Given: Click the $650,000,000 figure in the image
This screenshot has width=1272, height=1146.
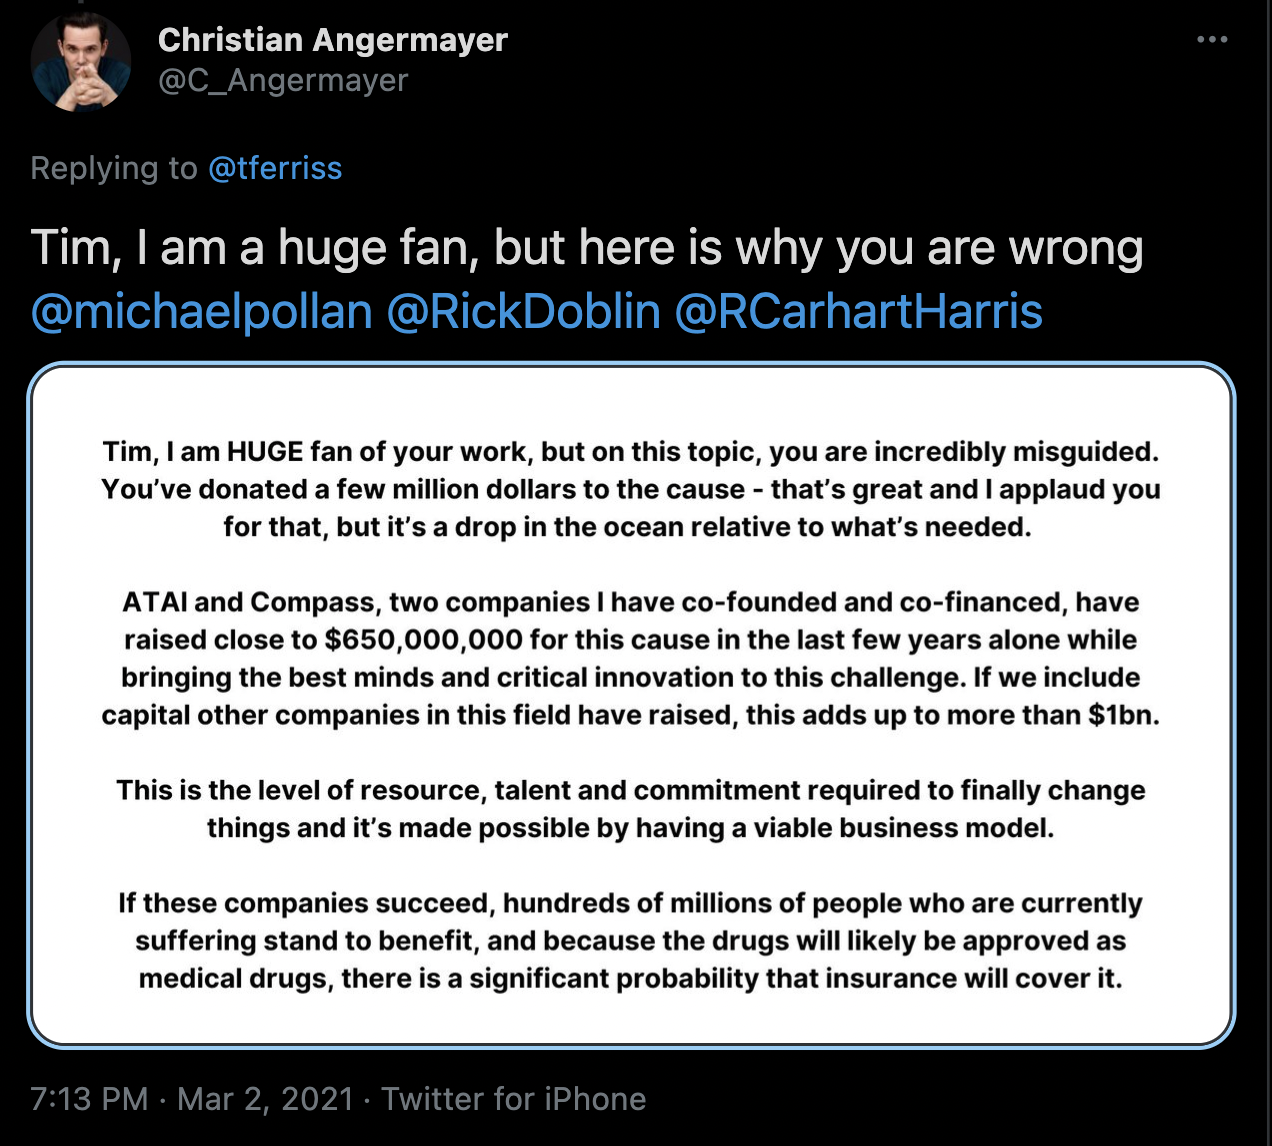Looking at the screenshot, I should coord(423,640).
